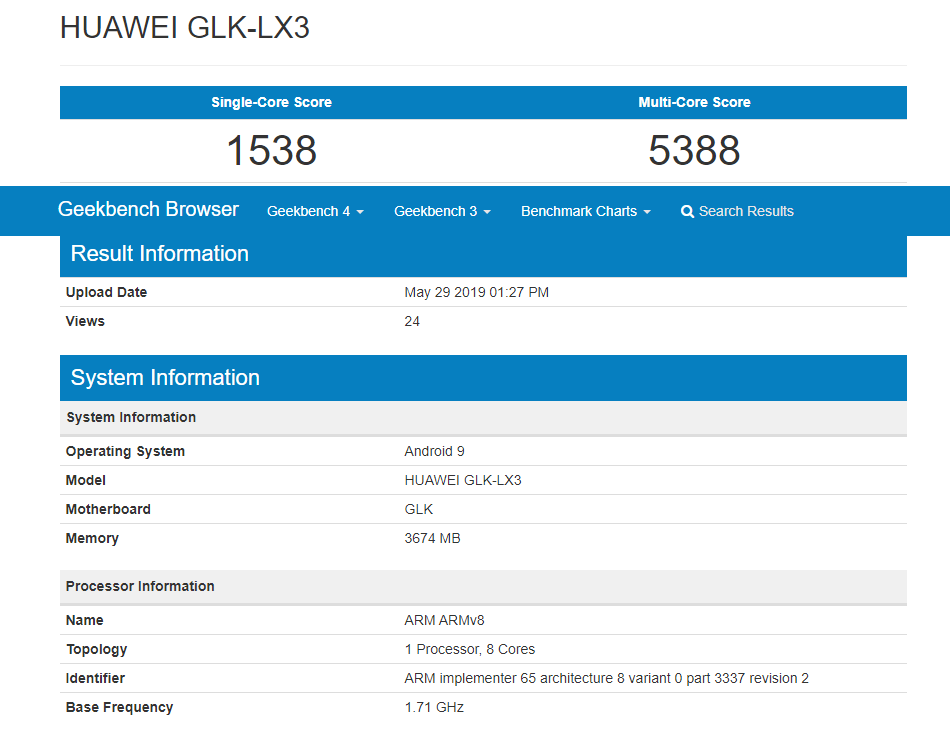Select the Motherboard label

tap(108, 510)
